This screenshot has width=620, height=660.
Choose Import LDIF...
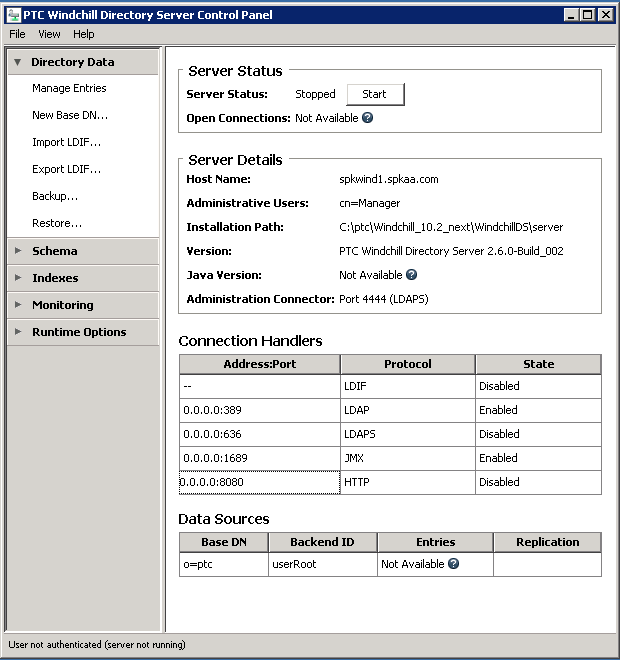click(x=67, y=142)
